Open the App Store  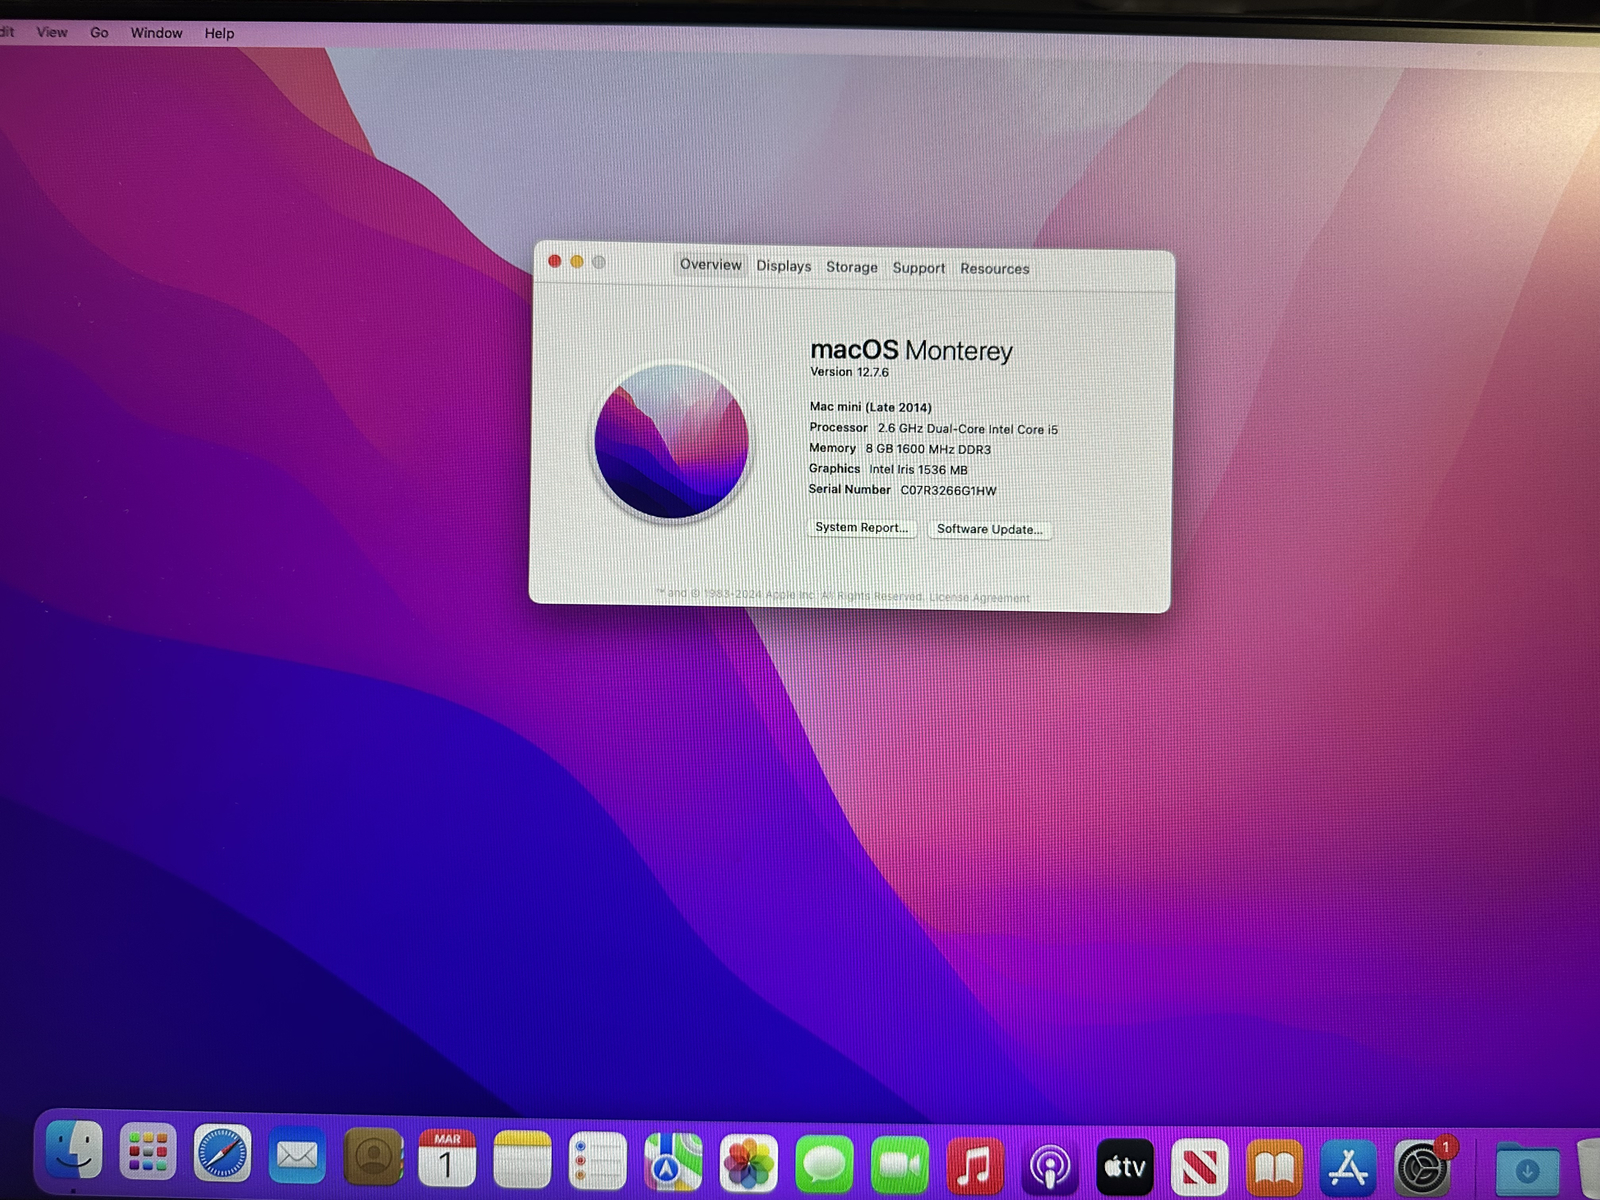coord(1349,1168)
